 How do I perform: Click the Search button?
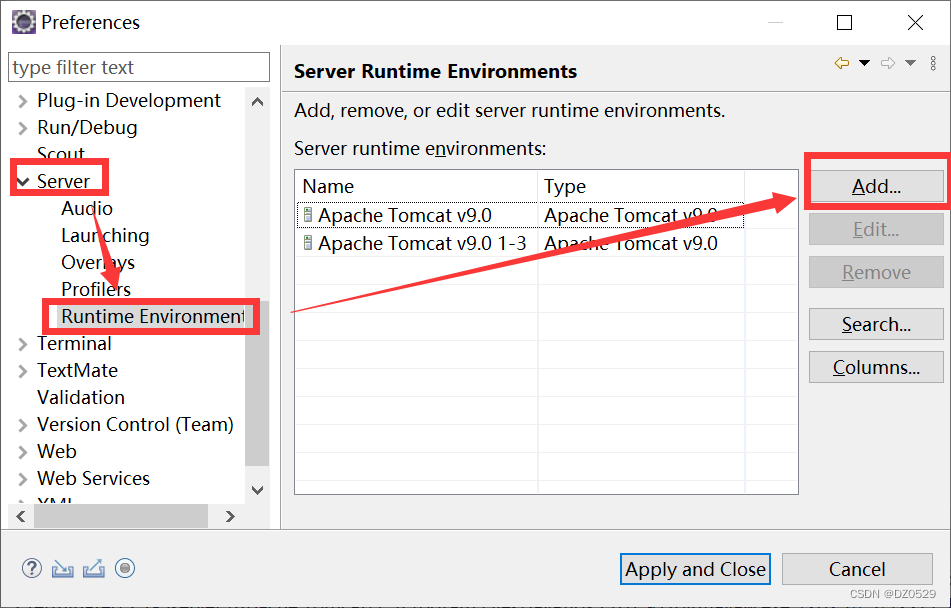[876, 324]
